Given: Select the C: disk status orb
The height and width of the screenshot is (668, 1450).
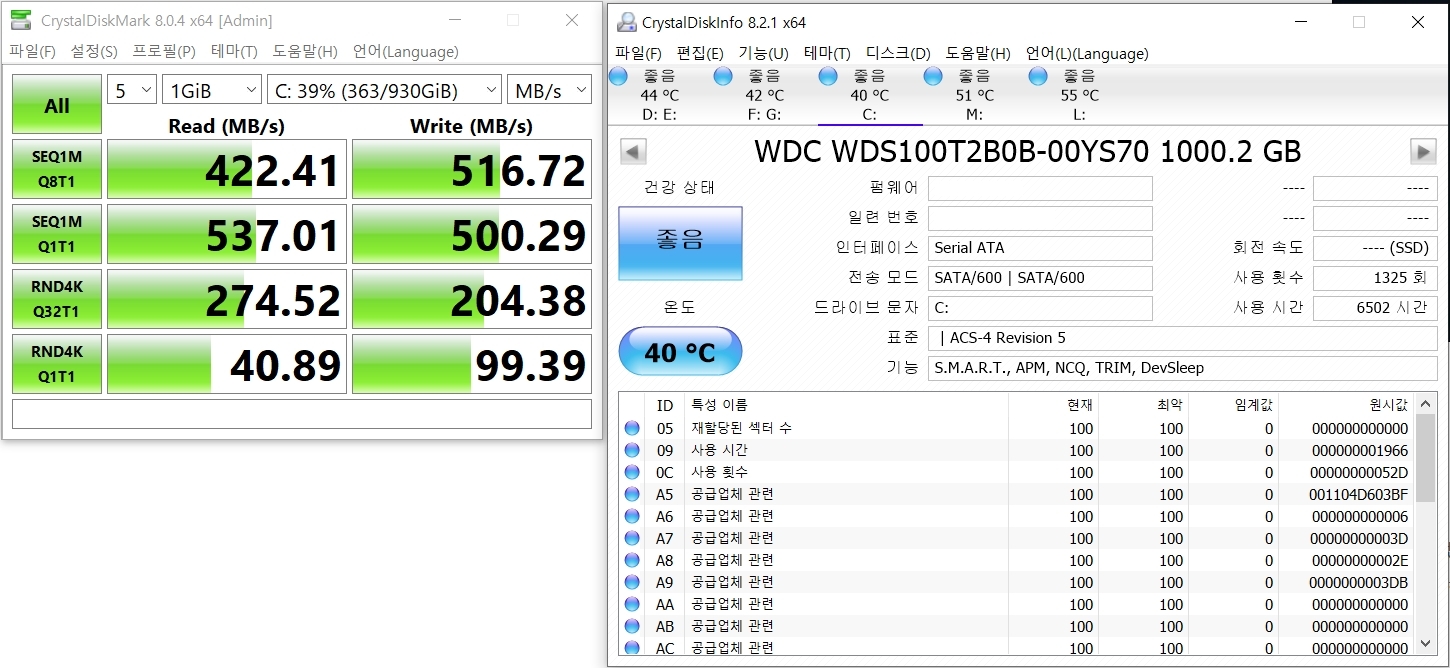Looking at the screenshot, I should (x=828, y=76).
